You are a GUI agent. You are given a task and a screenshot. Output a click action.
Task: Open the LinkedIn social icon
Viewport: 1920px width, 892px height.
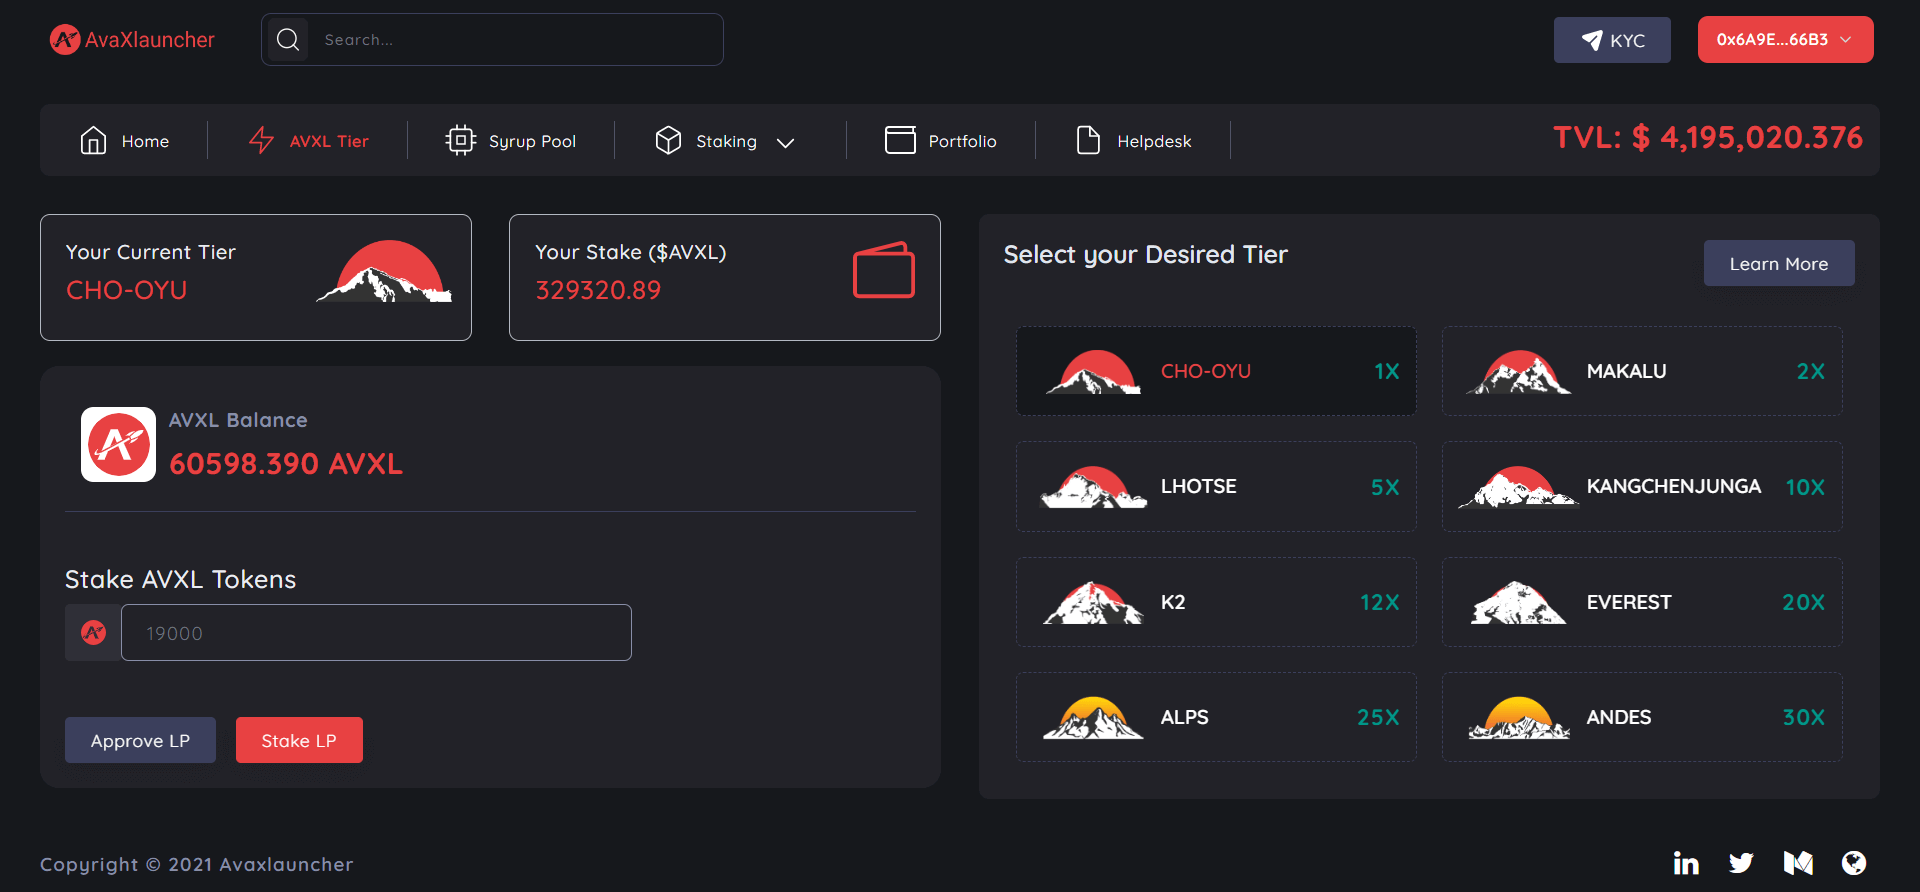click(1686, 863)
